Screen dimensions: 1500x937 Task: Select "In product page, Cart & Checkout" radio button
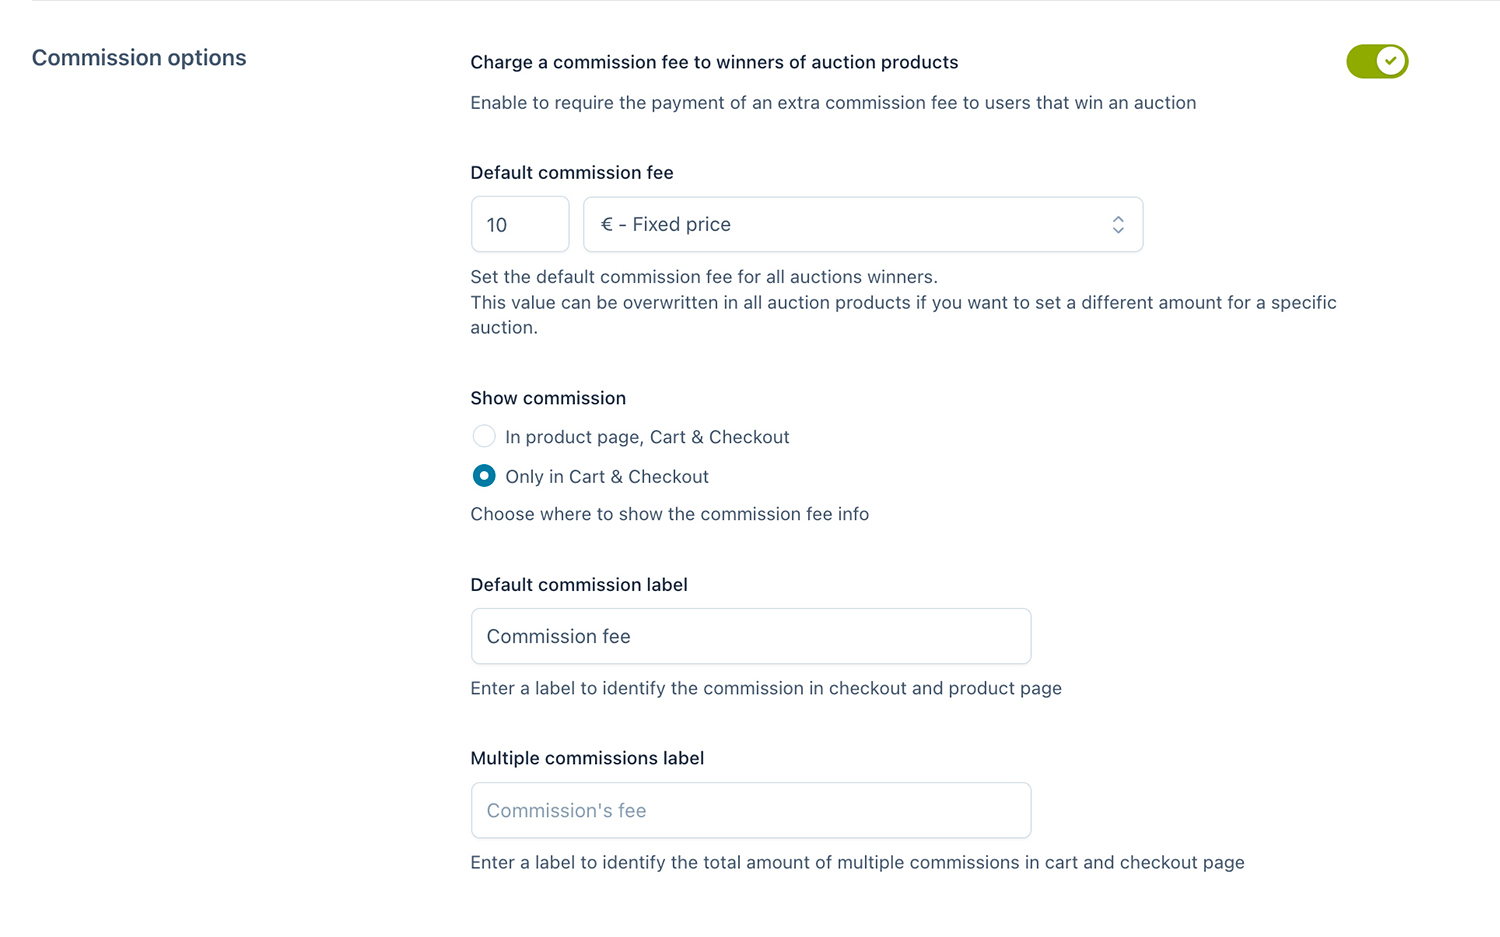coord(484,436)
